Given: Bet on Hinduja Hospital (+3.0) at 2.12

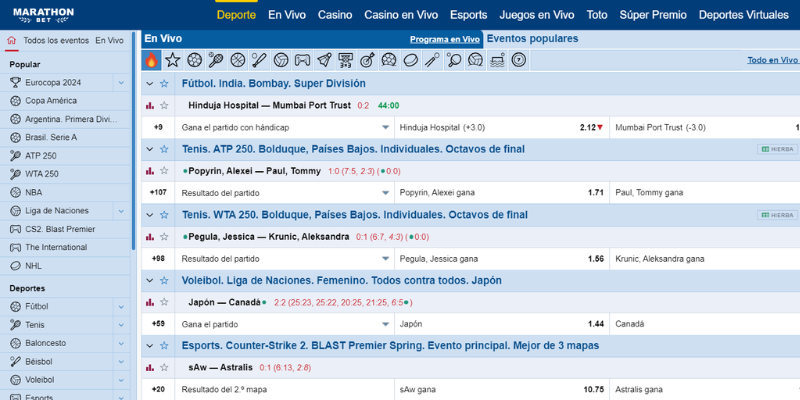Looking at the screenshot, I should click(x=502, y=128).
